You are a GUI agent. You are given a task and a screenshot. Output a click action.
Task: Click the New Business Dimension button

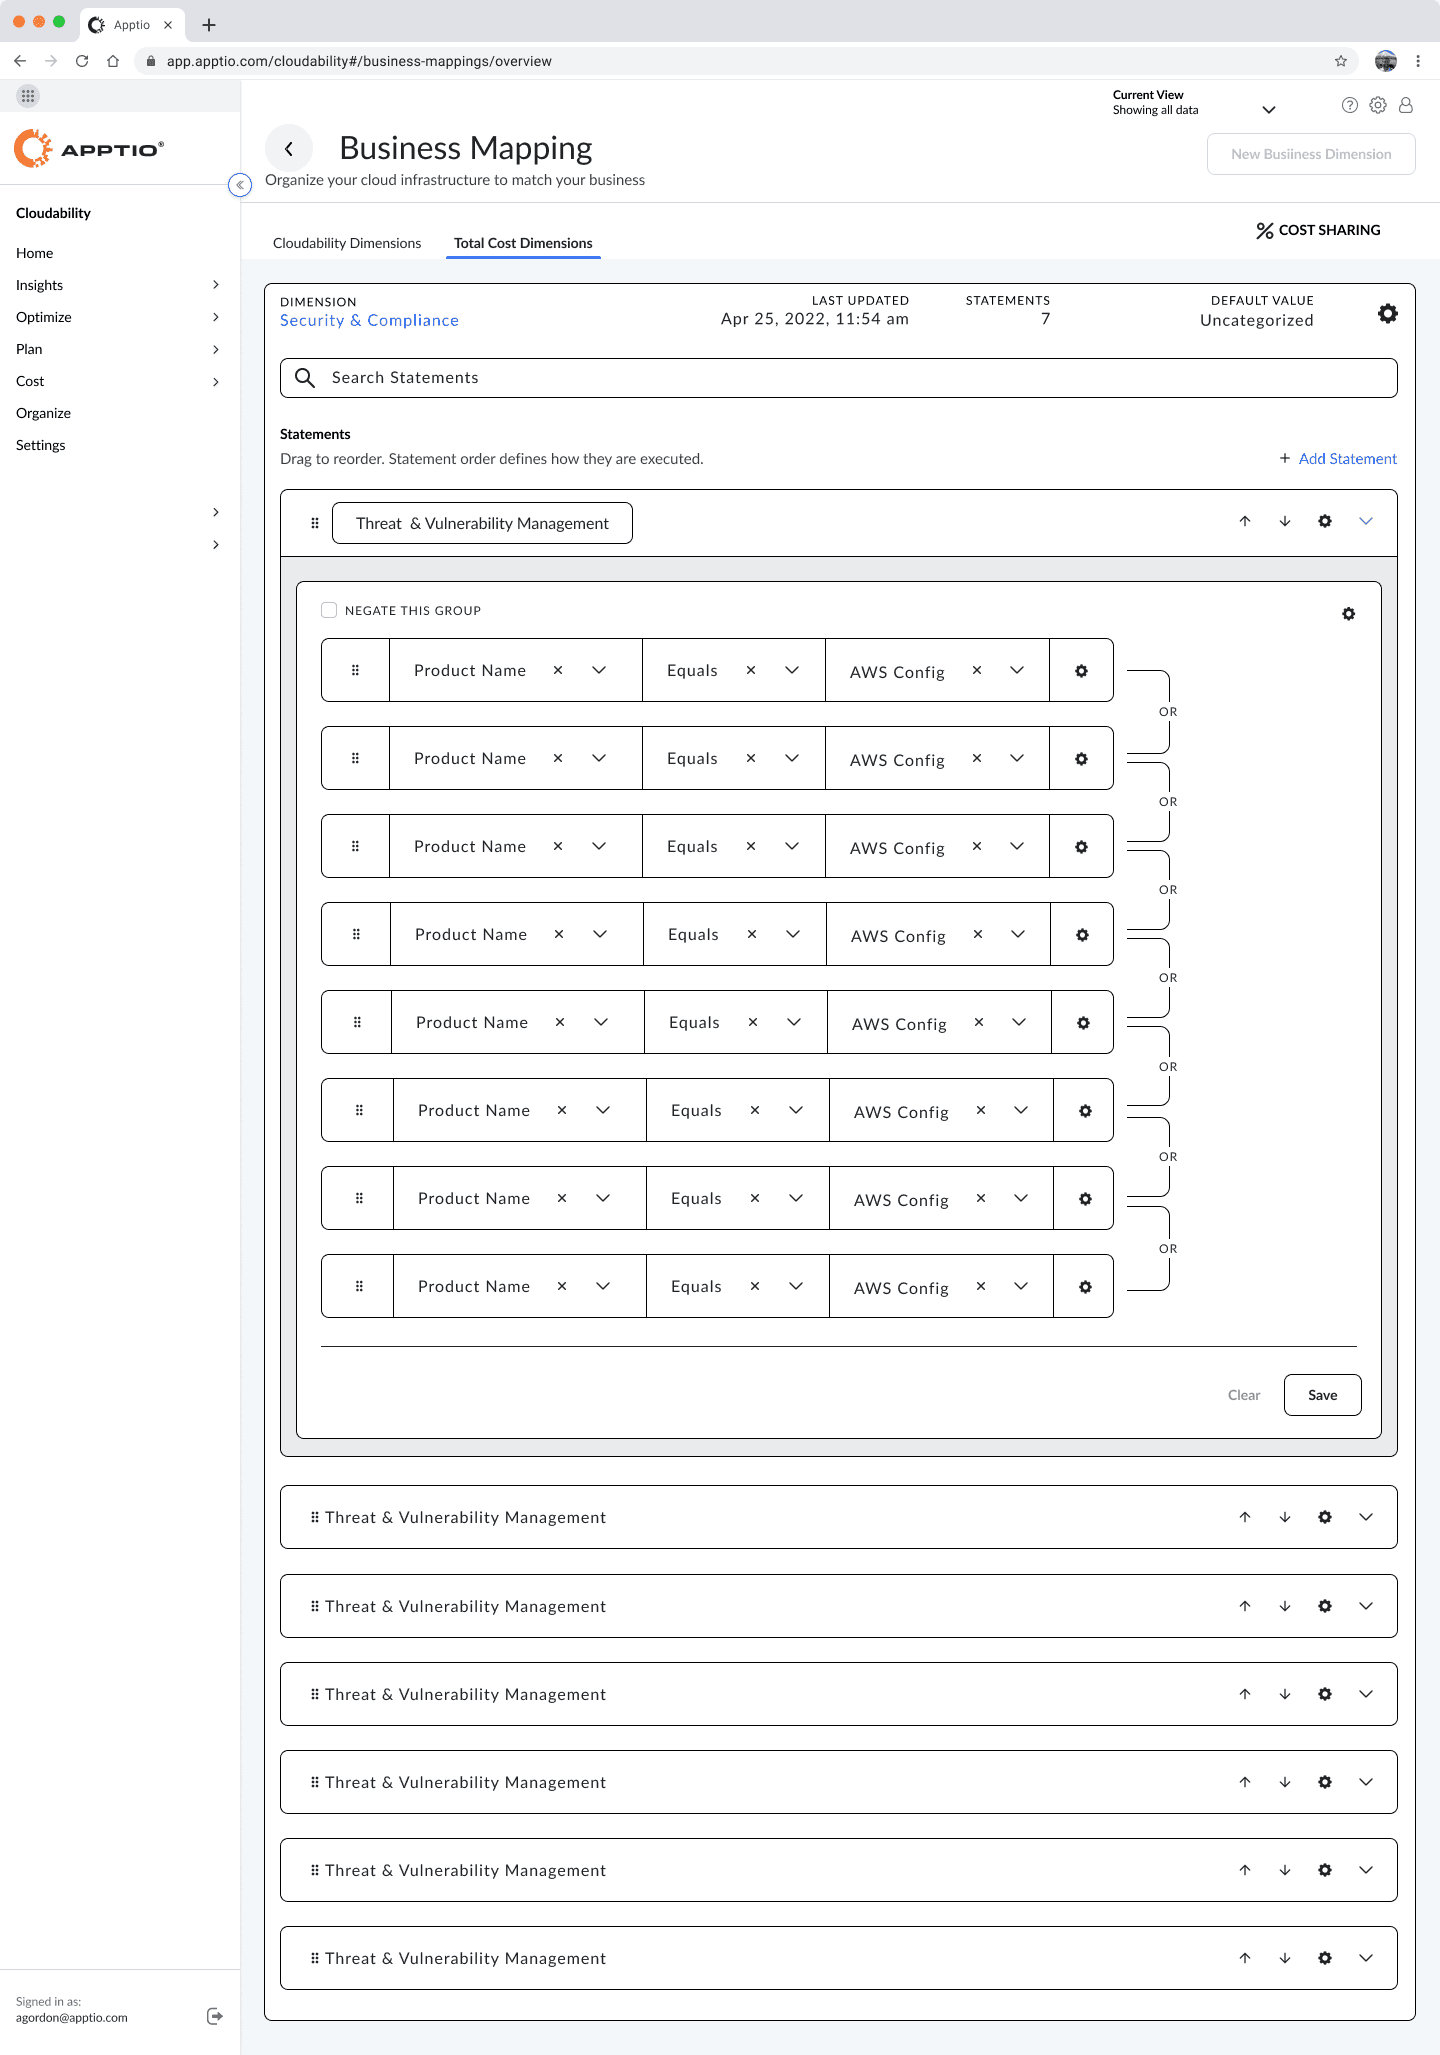coord(1311,154)
